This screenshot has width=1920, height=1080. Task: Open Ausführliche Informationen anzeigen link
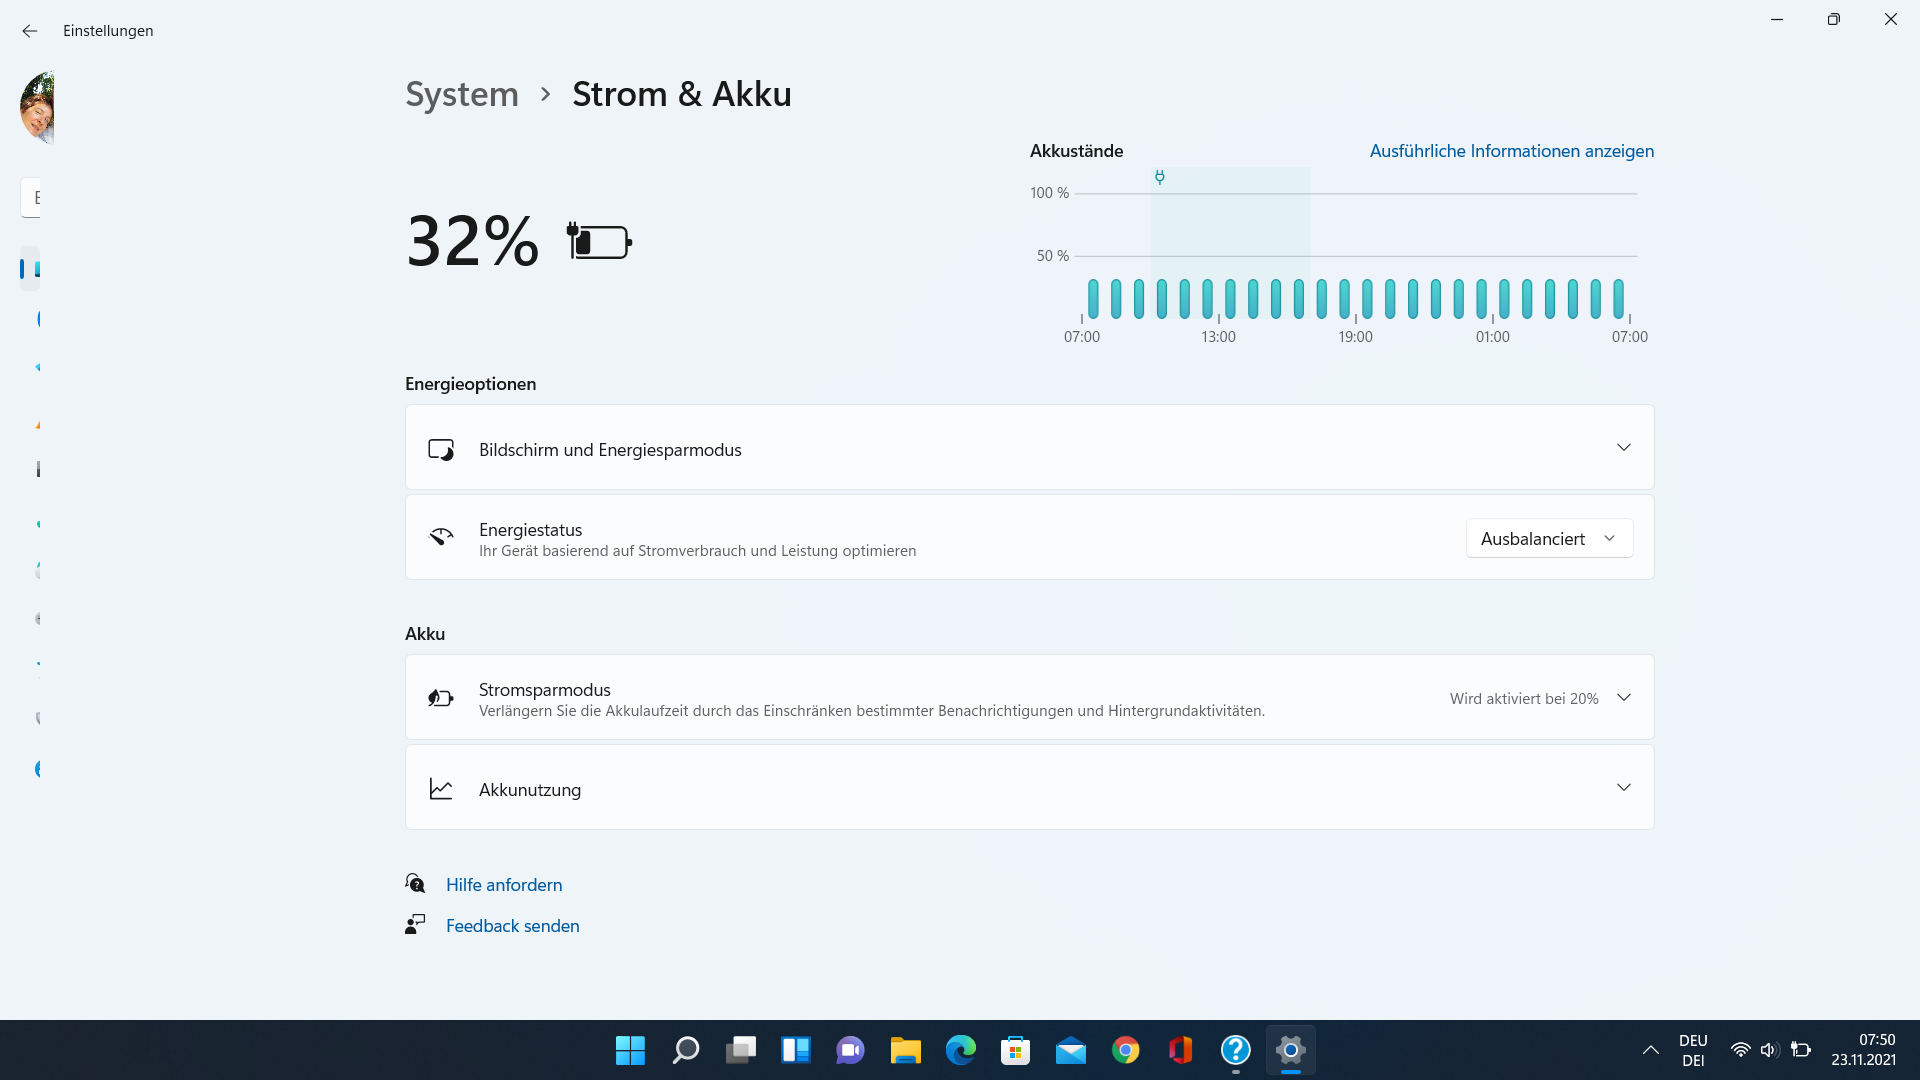point(1511,151)
